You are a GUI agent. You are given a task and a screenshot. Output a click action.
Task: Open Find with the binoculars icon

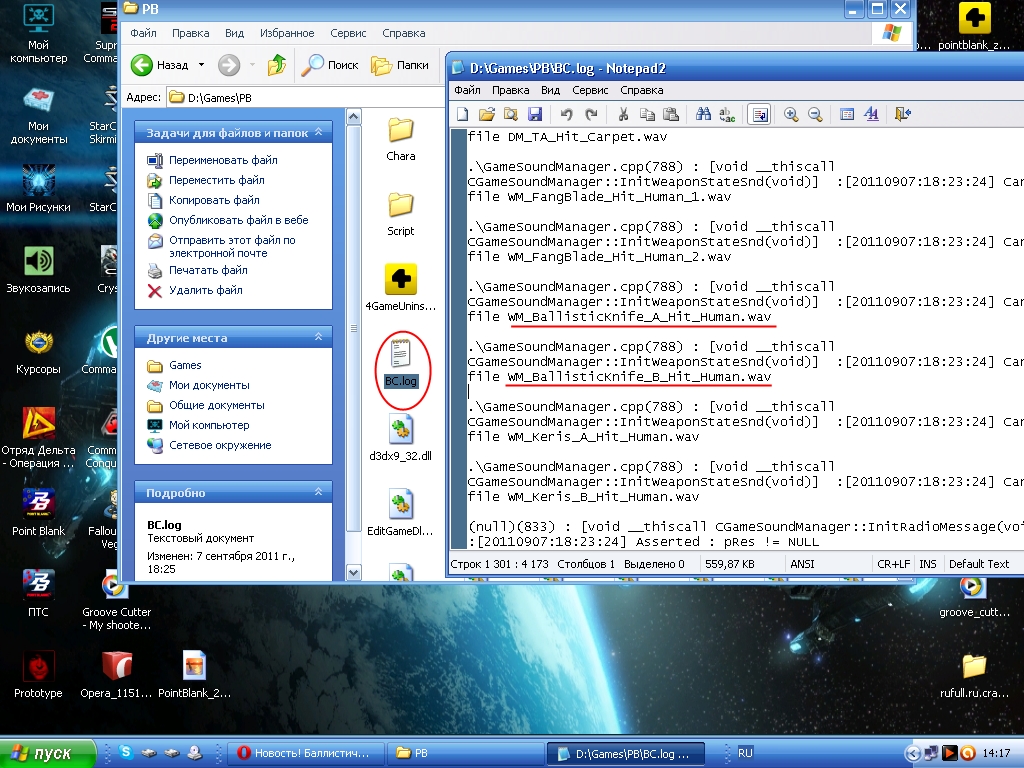(x=703, y=115)
